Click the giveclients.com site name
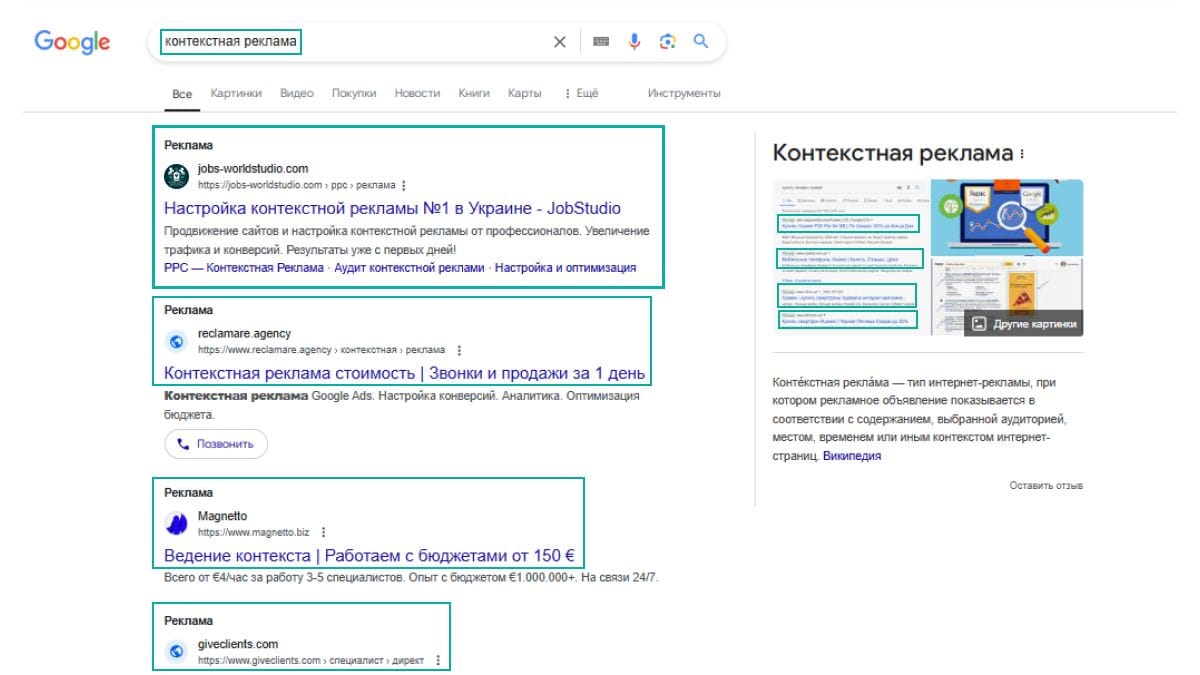This screenshot has height=675, width=1200. (238, 644)
